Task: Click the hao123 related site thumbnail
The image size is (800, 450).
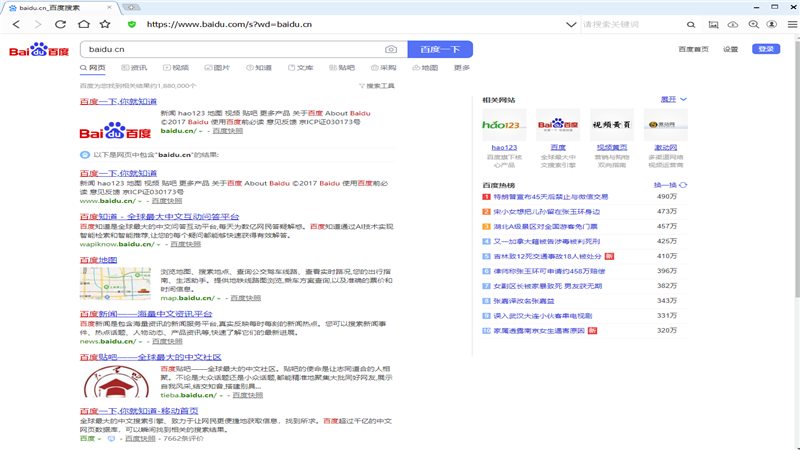Action: (x=503, y=126)
